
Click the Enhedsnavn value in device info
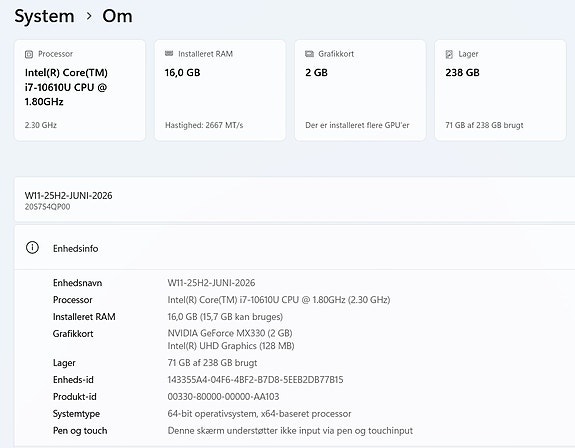coord(211,283)
